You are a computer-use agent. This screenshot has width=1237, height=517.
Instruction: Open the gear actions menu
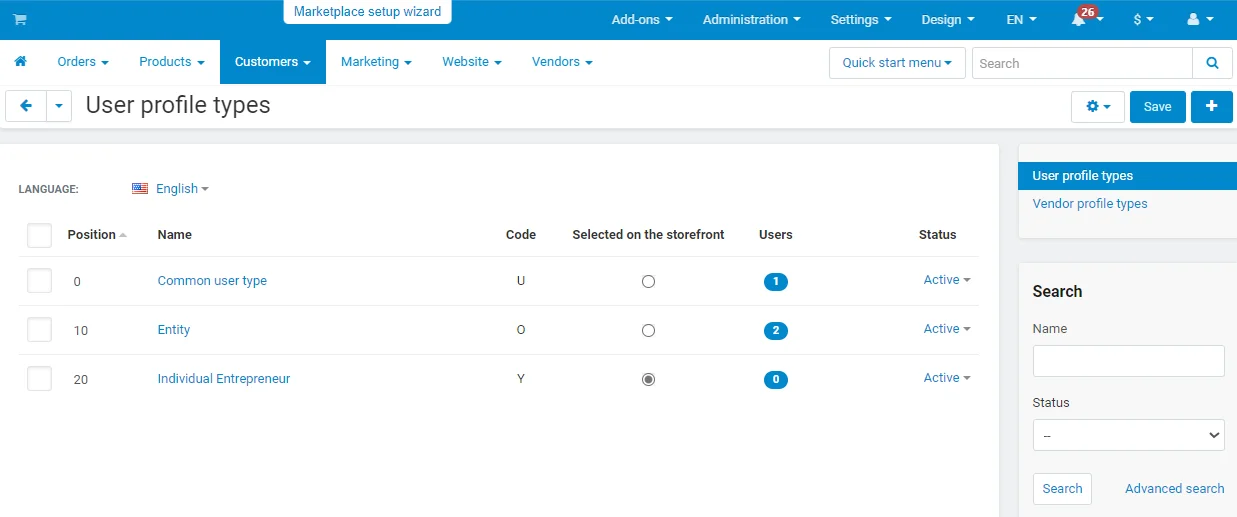tap(1097, 107)
